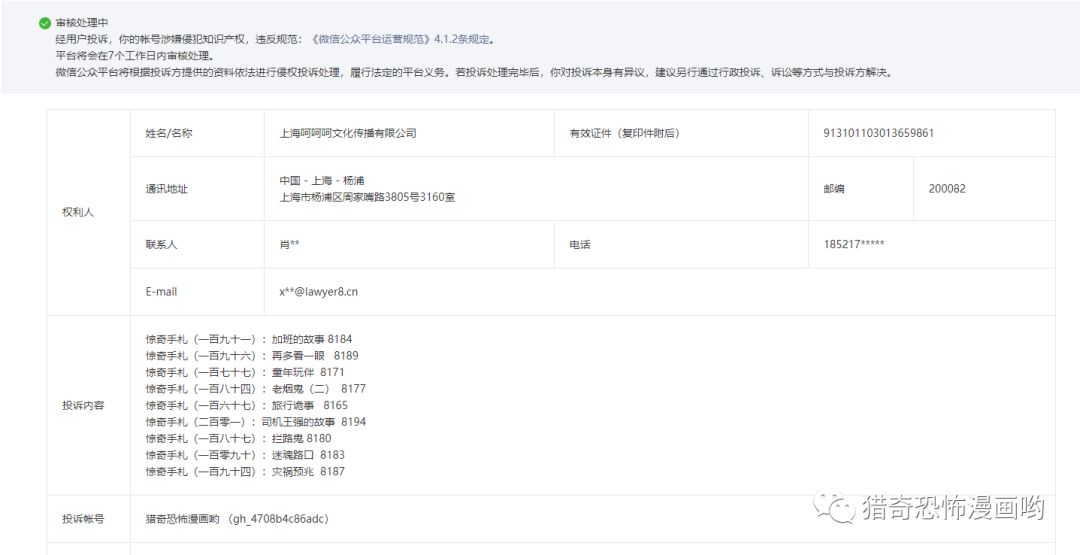This screenshot has height=555, width=1080.
Task: Select the phone number 185217*****
Action: pyautogui.click(x=854, y=244)
